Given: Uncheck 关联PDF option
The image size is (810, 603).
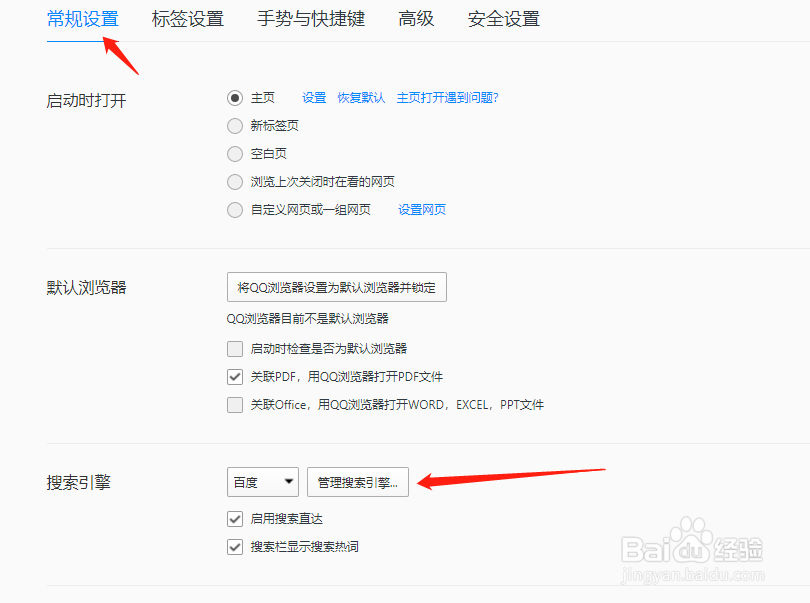Looking at the screenshot, I should click(235, 377).
